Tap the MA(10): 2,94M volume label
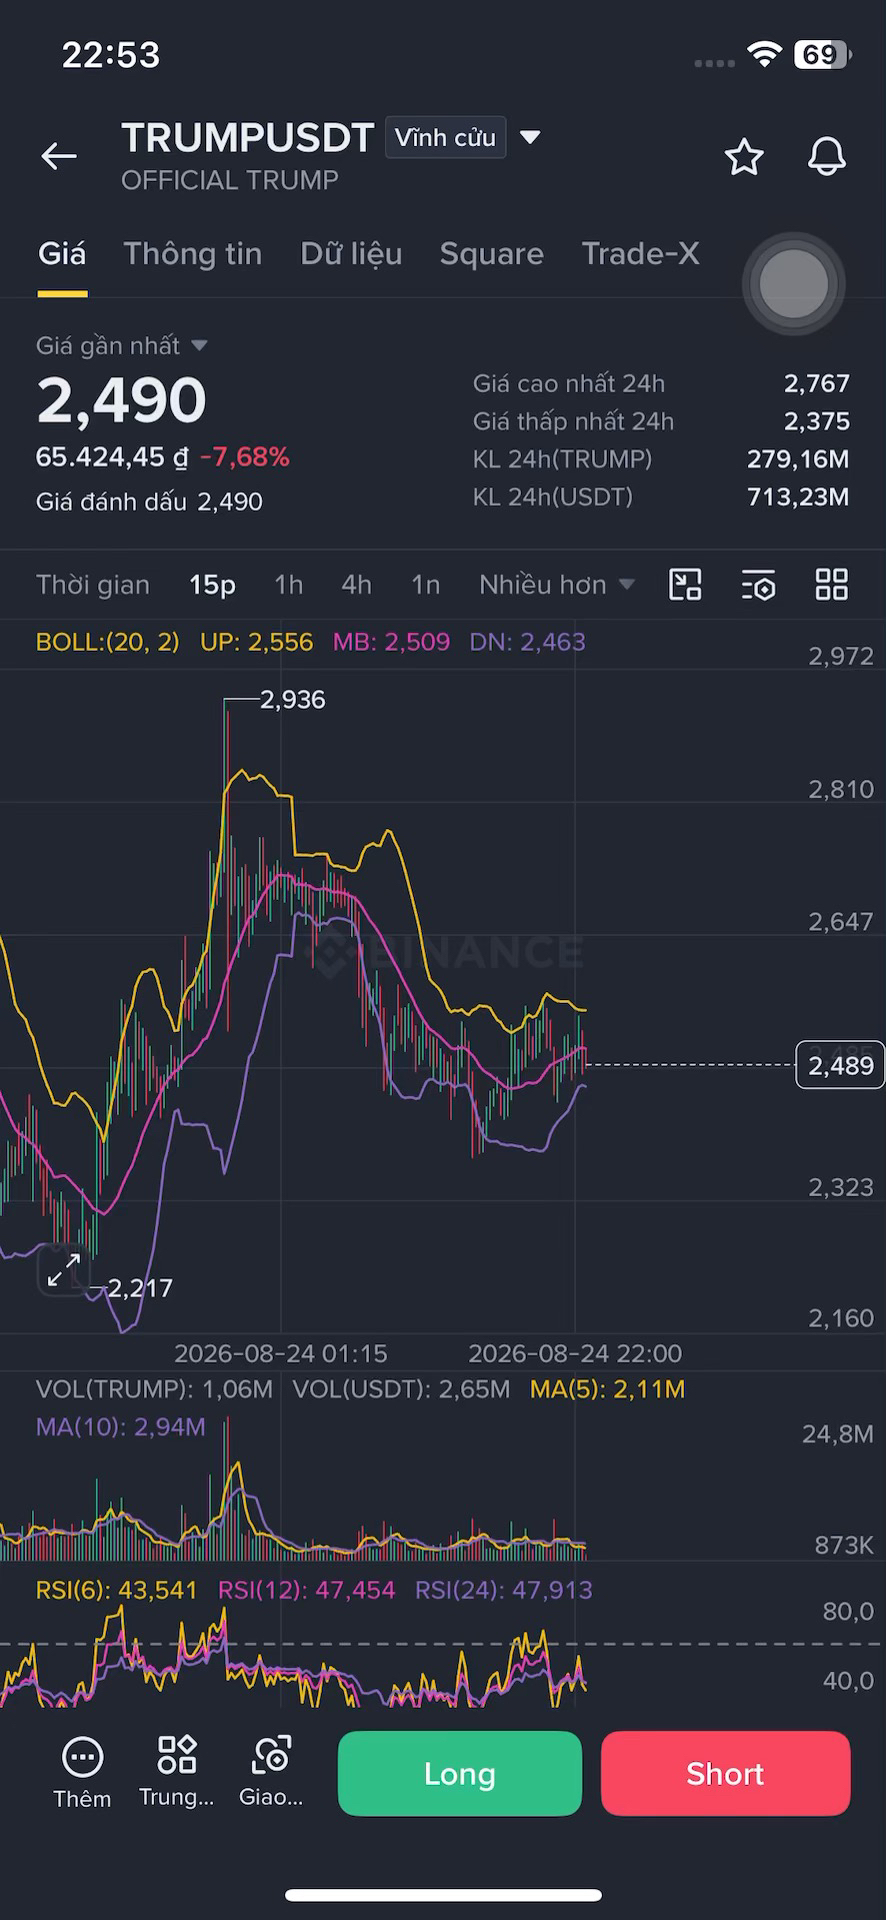Screen dimensions: 886x1920 (121, 1427)
